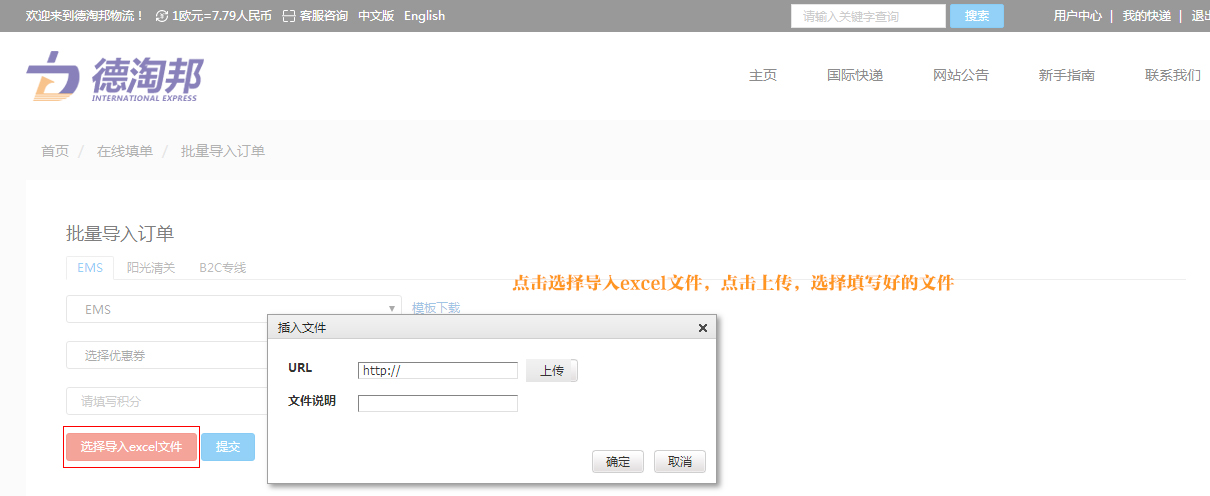Open 我的快递 link
The height and width of the screenshot is (496, 1210).
[1147, 16]
